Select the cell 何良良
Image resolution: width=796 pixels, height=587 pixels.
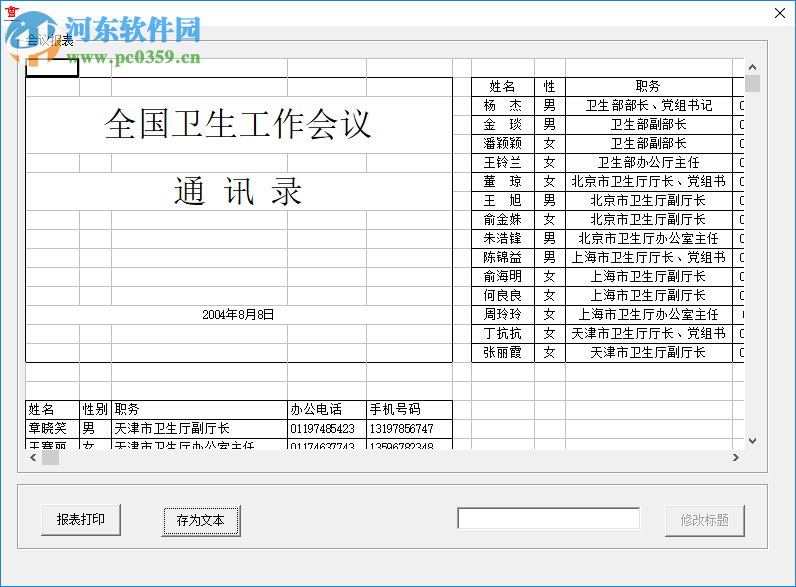point(503,296)
